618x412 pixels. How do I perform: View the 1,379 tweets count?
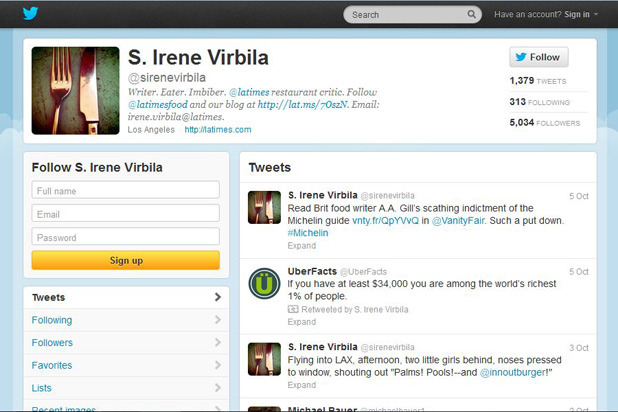point(538,81)
